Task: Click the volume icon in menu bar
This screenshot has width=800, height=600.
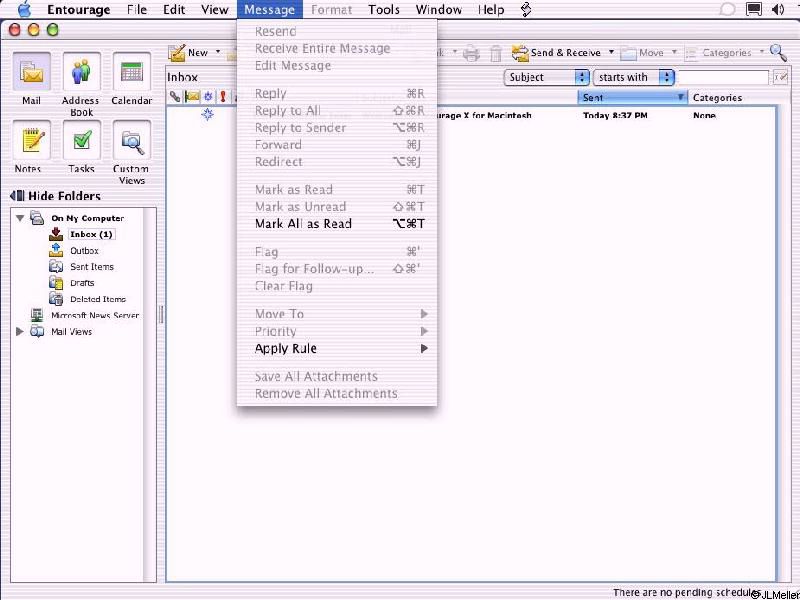Action: point(778,9)
